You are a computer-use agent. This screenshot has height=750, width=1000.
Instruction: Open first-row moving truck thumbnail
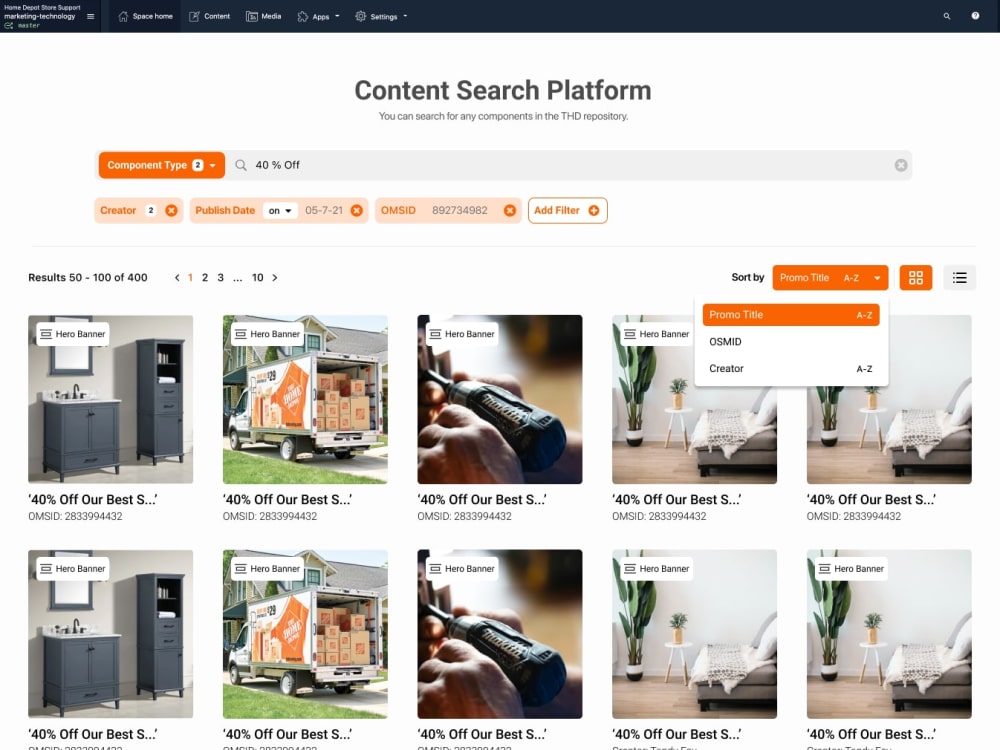point(305,399)
